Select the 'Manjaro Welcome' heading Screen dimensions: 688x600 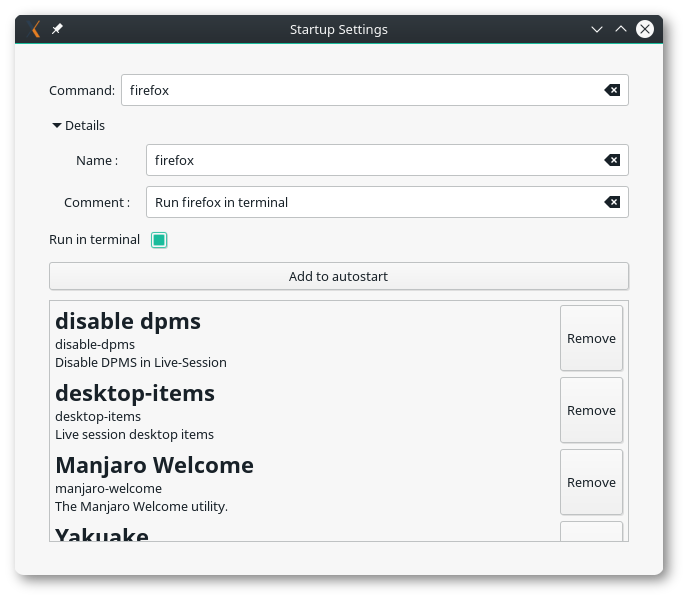click(154, 465)
